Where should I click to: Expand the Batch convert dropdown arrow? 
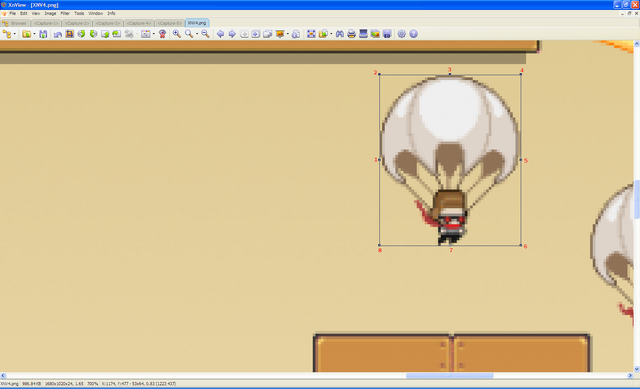(331, 34)
